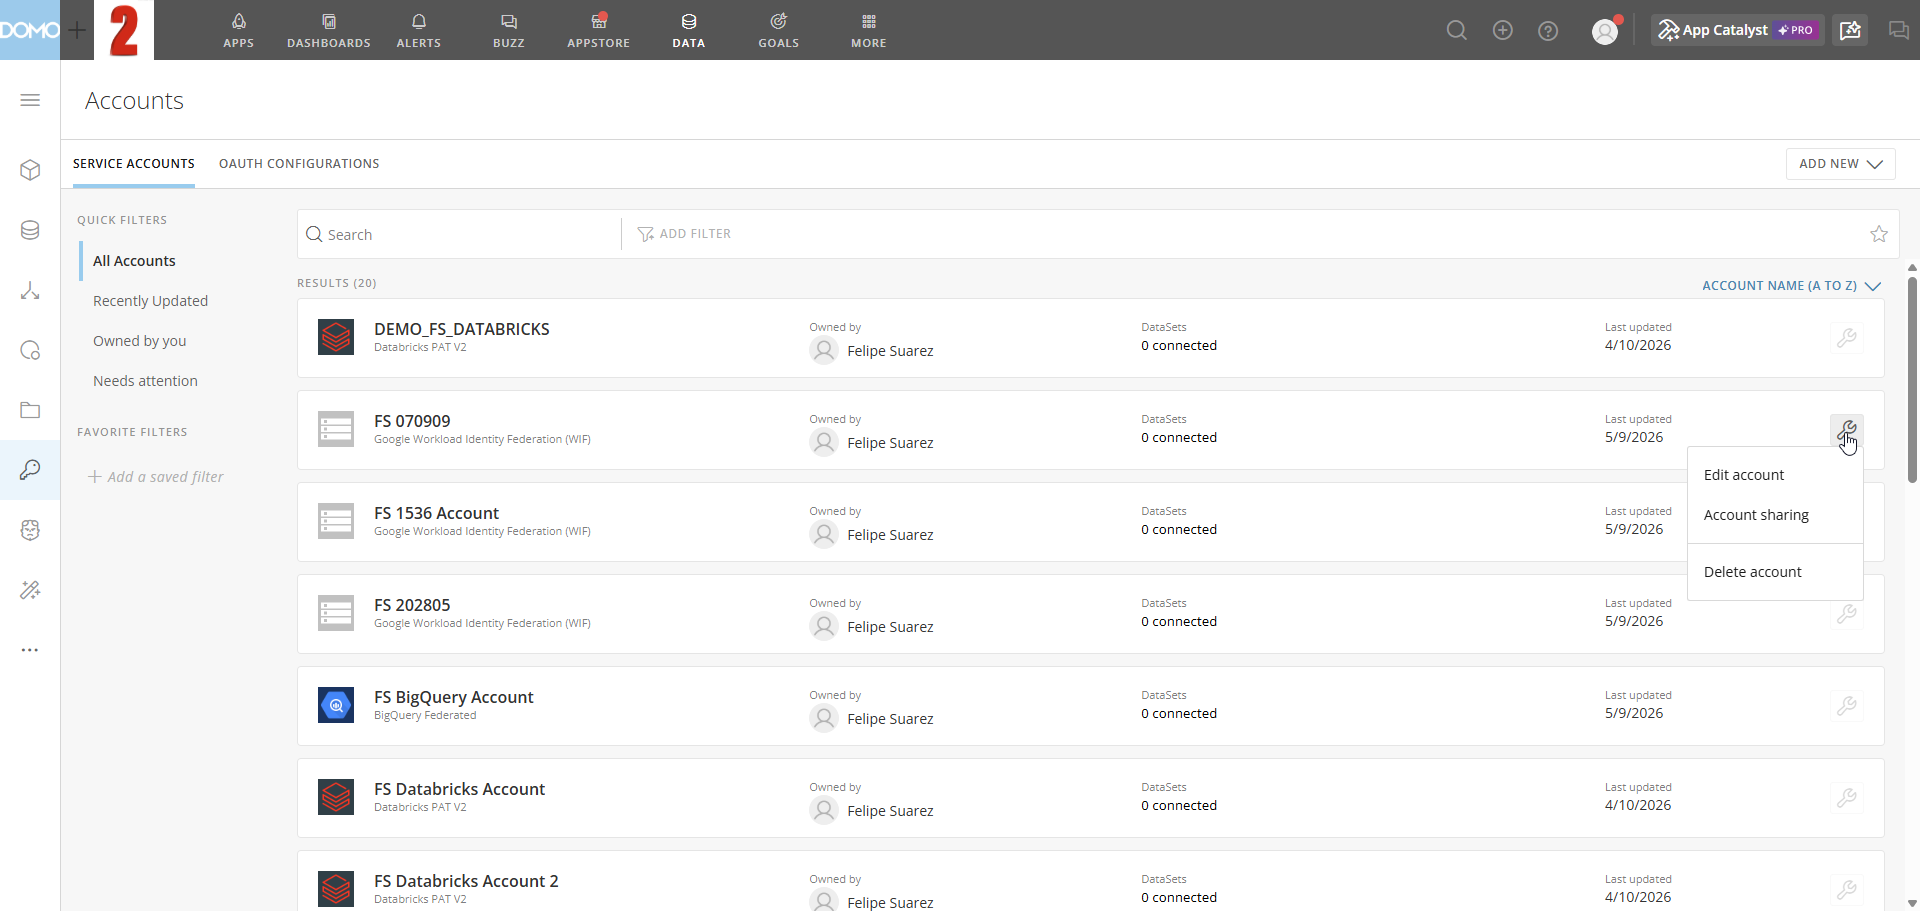The width and height of the screenshot is (1920, 911).
Task: Open the More grid icon
Action: pos(868,30)
